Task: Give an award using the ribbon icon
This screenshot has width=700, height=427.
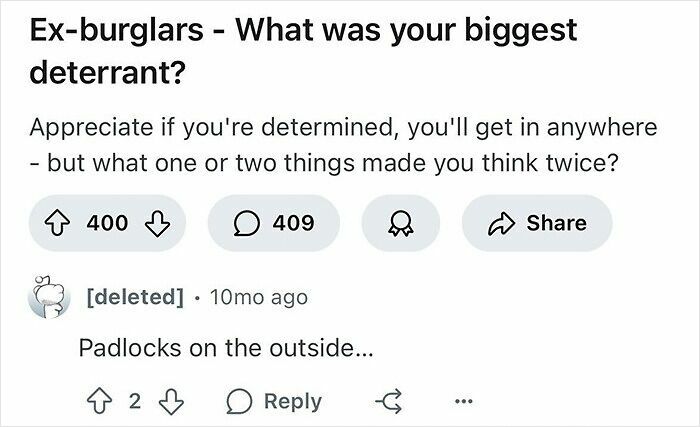Action: (400, 223)
